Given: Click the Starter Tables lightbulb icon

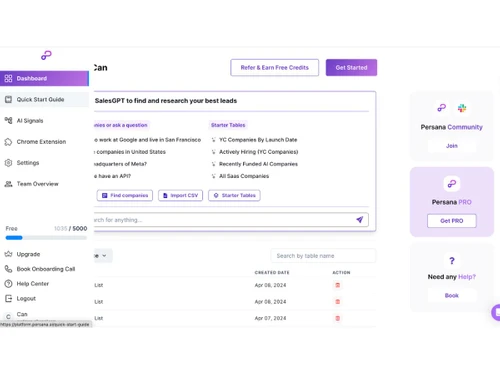Looking at the screenshot, I should click(x=216, y=195).
